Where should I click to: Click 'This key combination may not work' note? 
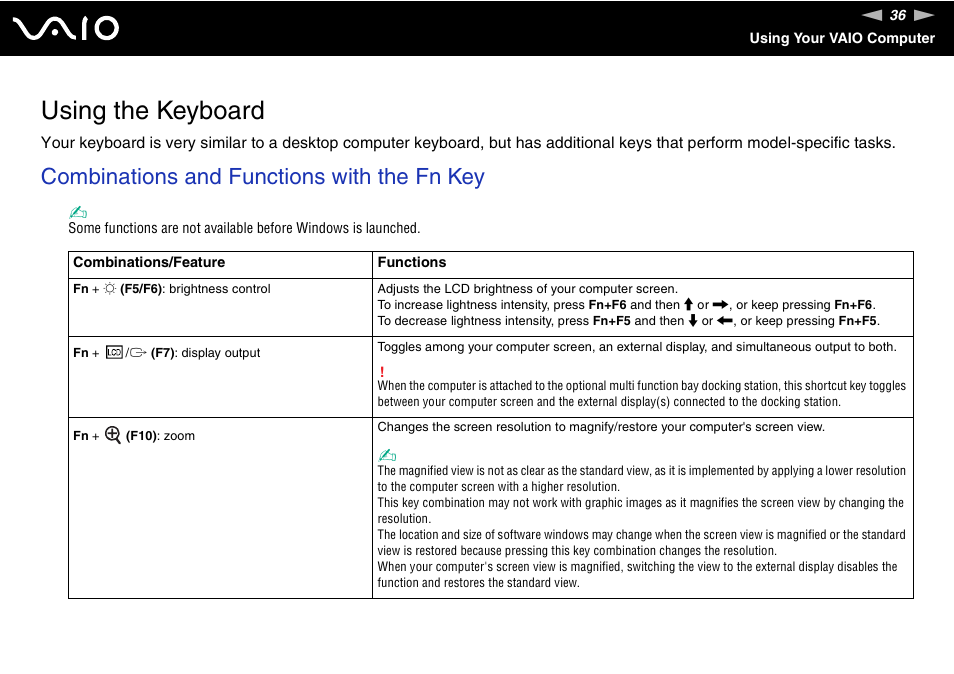641,510
